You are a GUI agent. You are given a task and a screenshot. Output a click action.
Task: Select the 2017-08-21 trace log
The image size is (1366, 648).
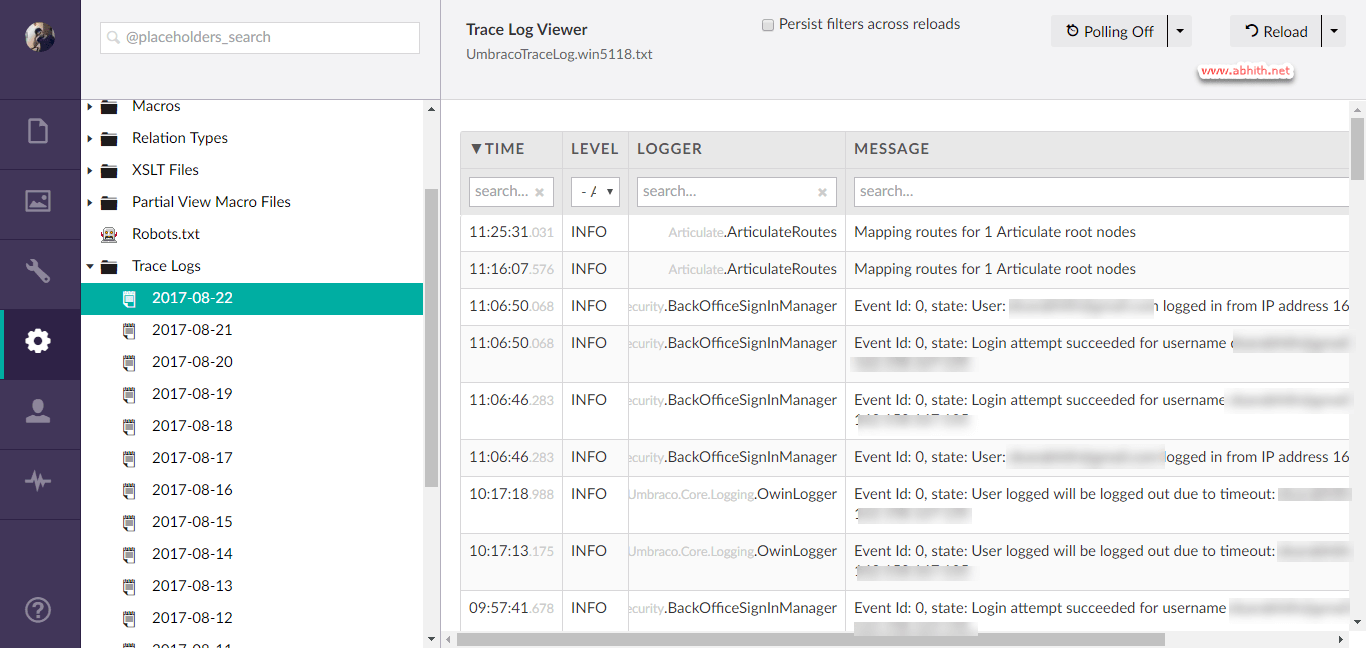tap(192, 329)
